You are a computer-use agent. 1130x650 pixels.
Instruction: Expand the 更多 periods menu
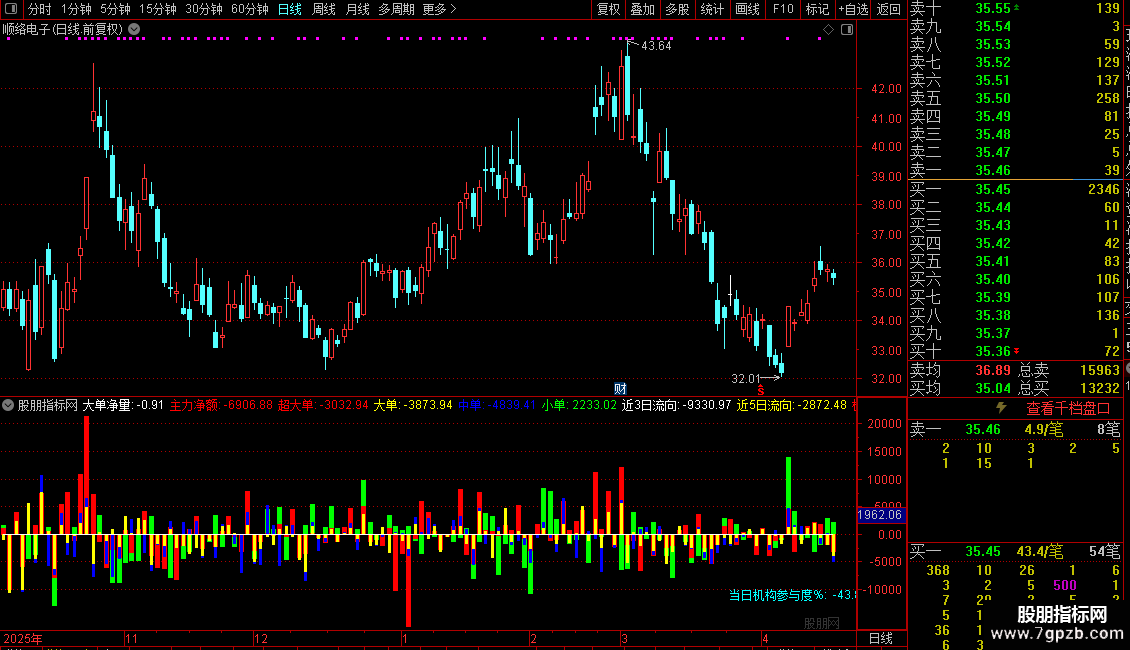coord(440,9)
